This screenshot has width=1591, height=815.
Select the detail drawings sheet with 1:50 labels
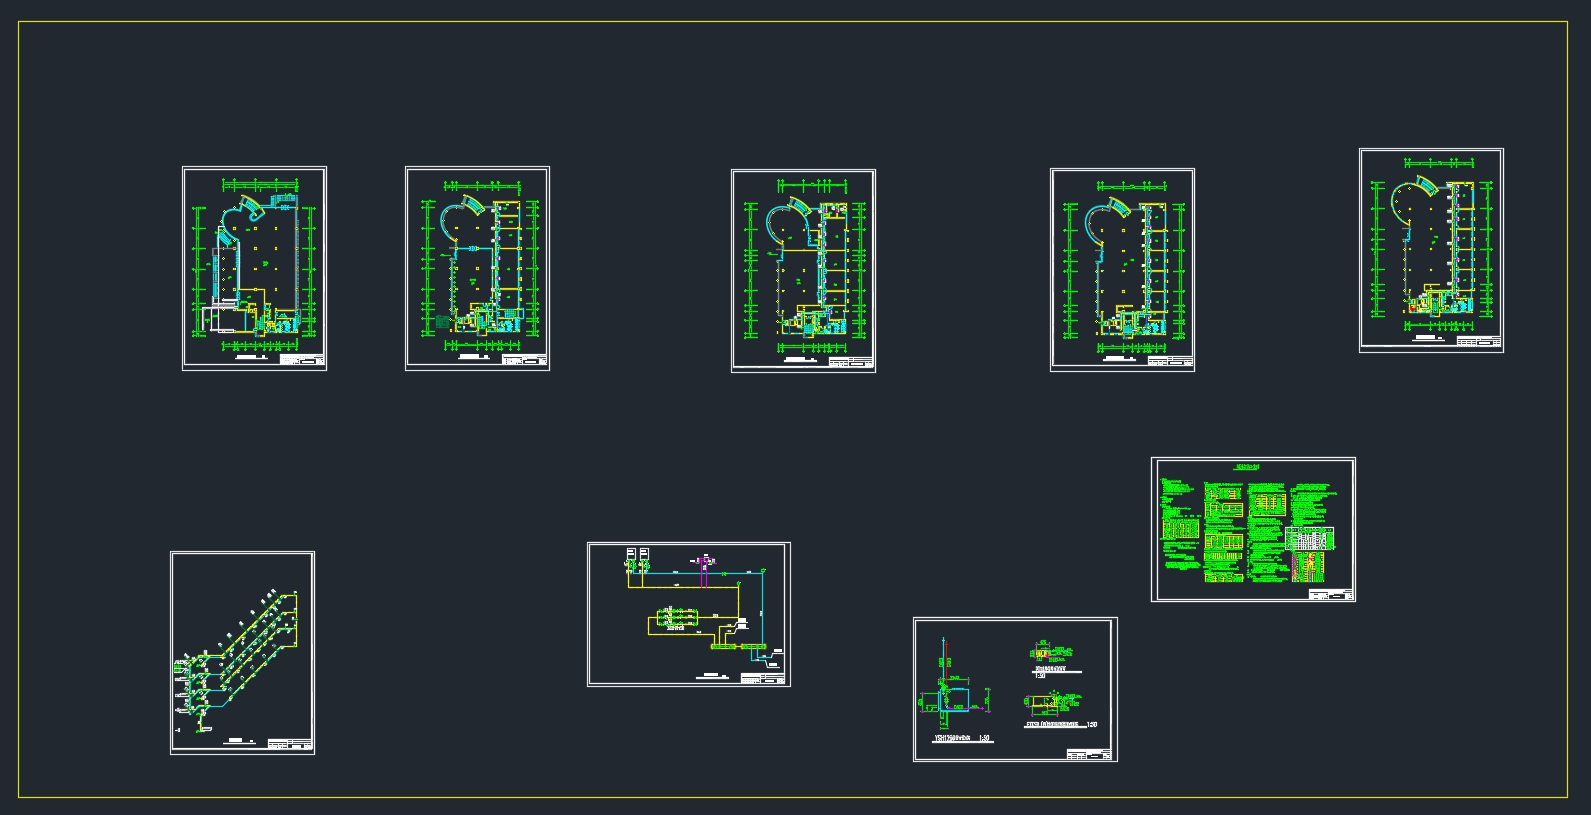(1015, 689)
